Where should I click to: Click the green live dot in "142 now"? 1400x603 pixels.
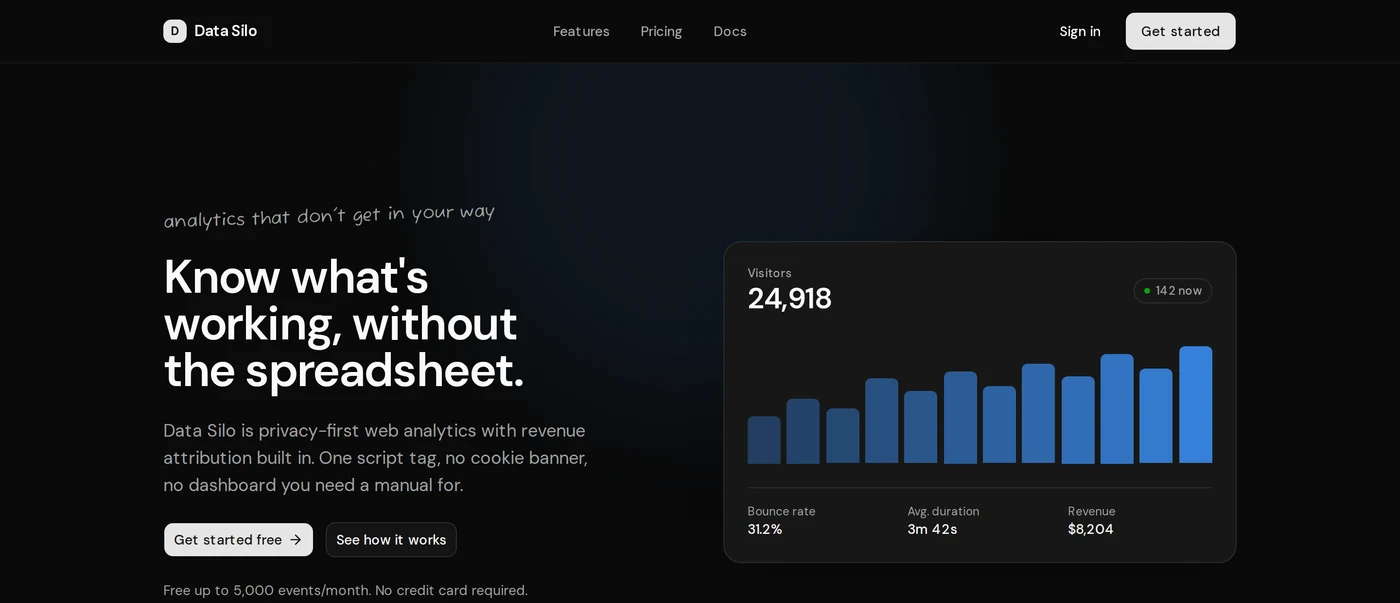click(x=1147, y=291)
